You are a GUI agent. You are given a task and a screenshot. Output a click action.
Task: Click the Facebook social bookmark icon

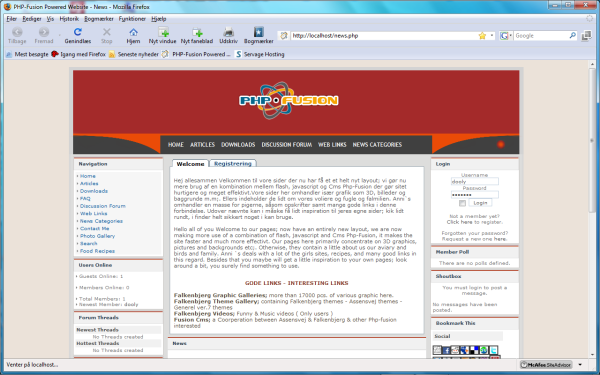[x=446, y=350]
